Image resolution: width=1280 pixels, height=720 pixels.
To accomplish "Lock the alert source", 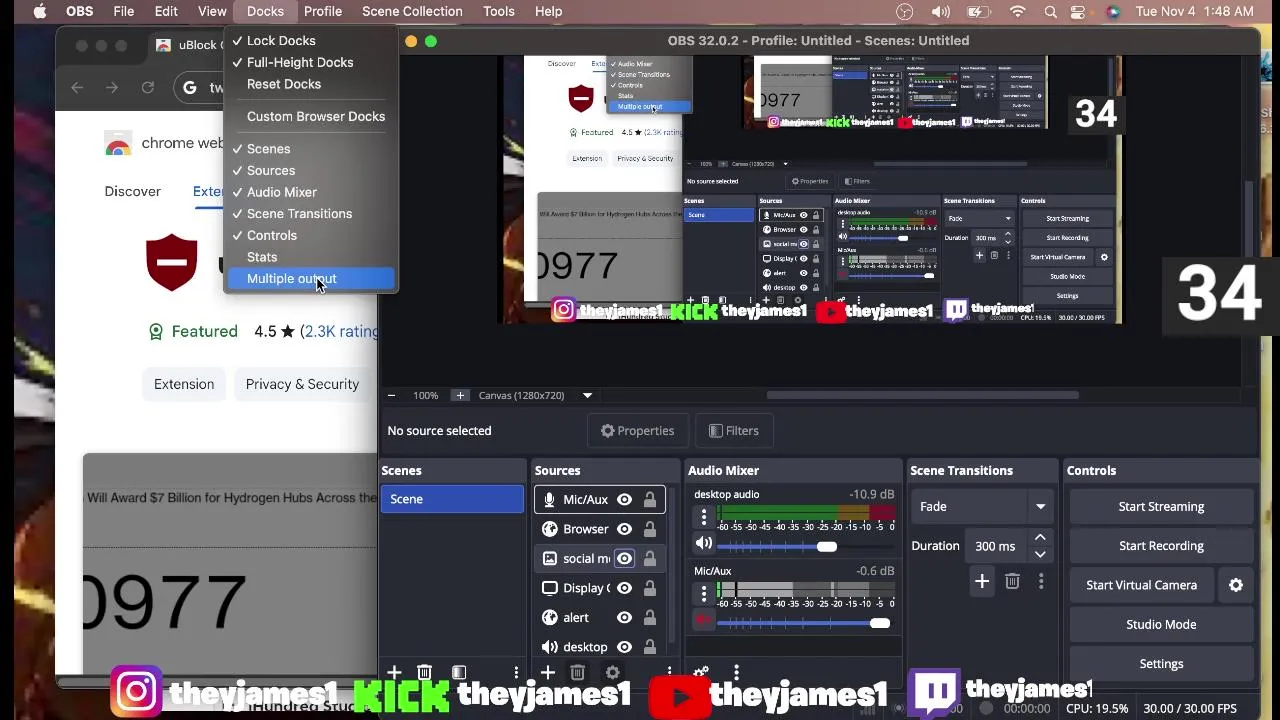I will pos(650,617).
